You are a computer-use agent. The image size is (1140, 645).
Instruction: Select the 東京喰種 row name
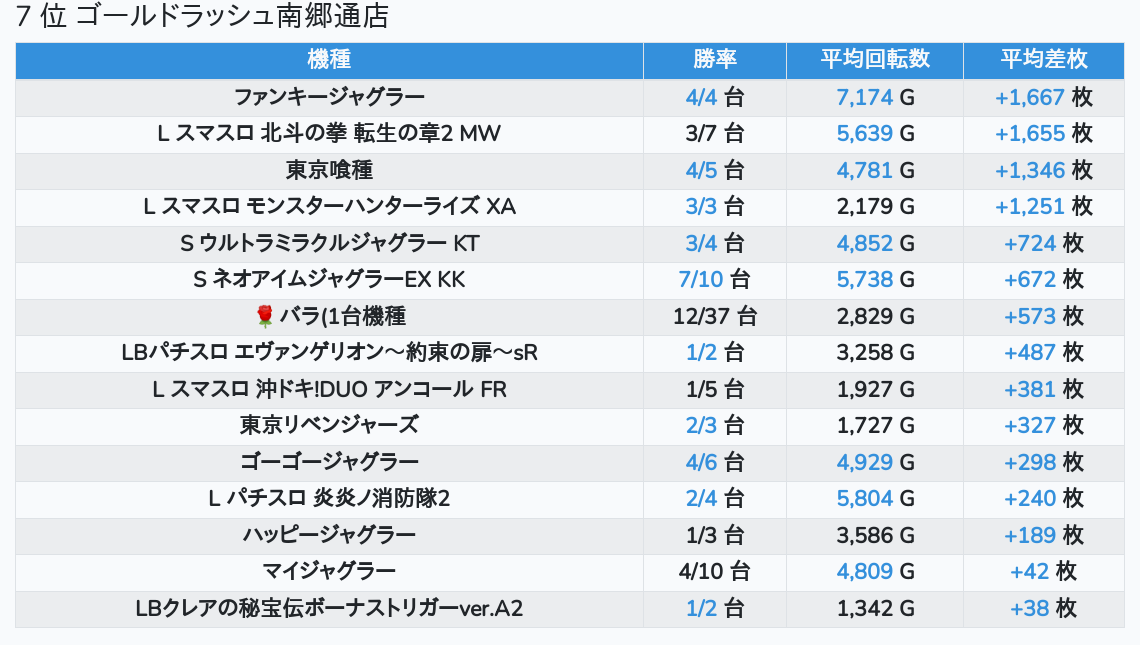click(329, 170)
